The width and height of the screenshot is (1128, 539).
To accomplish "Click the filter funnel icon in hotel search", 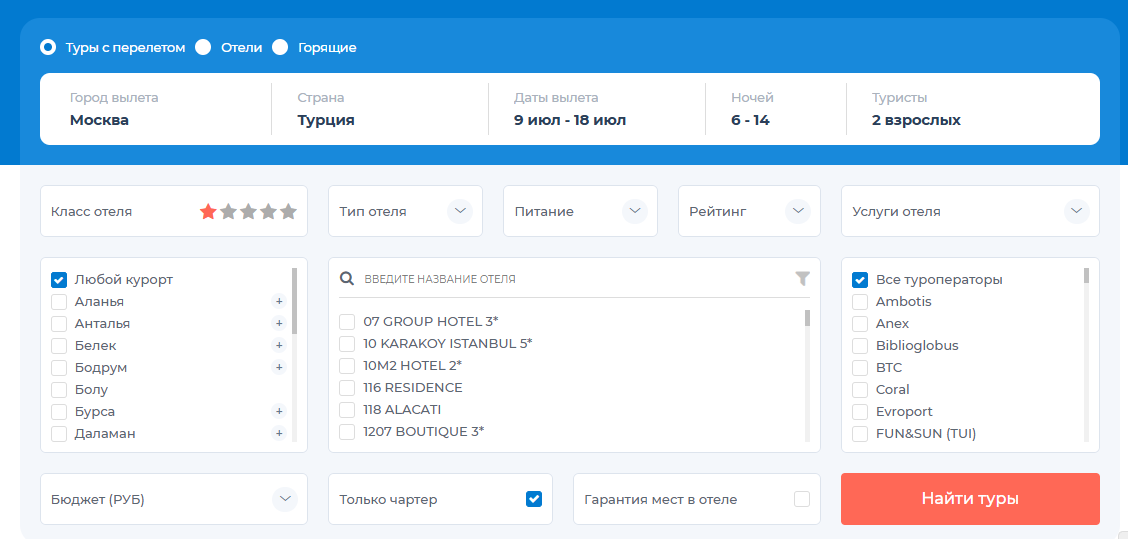I will pyautogui.click(x=802, y=279).
